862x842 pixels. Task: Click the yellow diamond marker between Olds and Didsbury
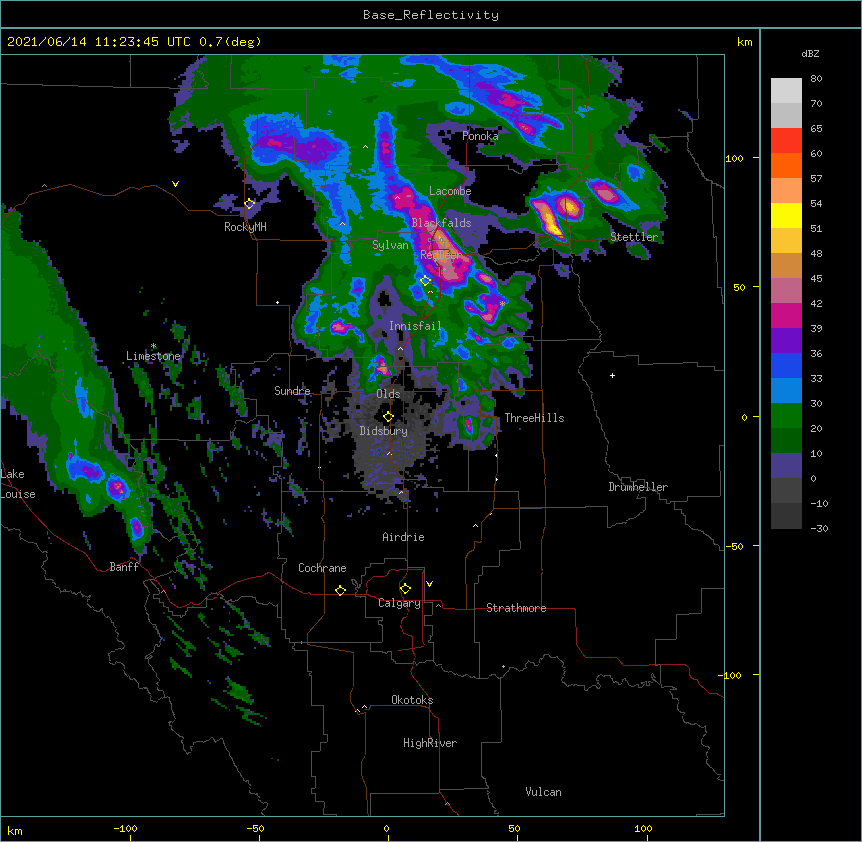pos(389,417)
